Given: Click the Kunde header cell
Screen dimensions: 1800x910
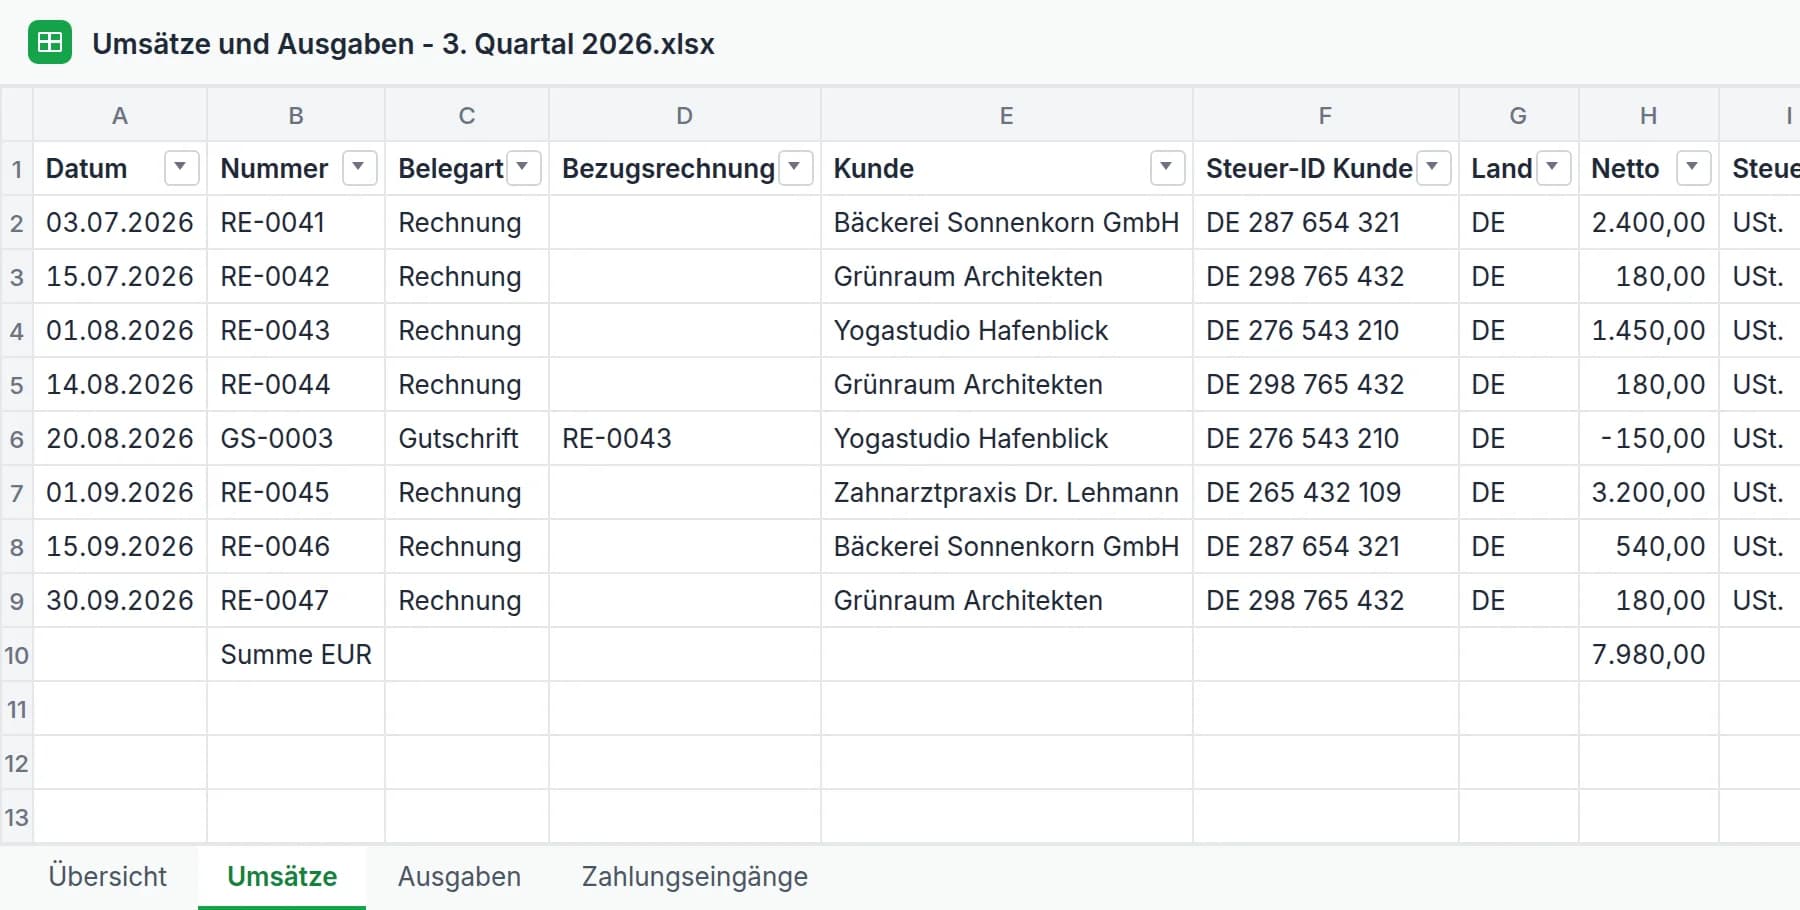Looking at the screenshot, I should coord(1006,168).
